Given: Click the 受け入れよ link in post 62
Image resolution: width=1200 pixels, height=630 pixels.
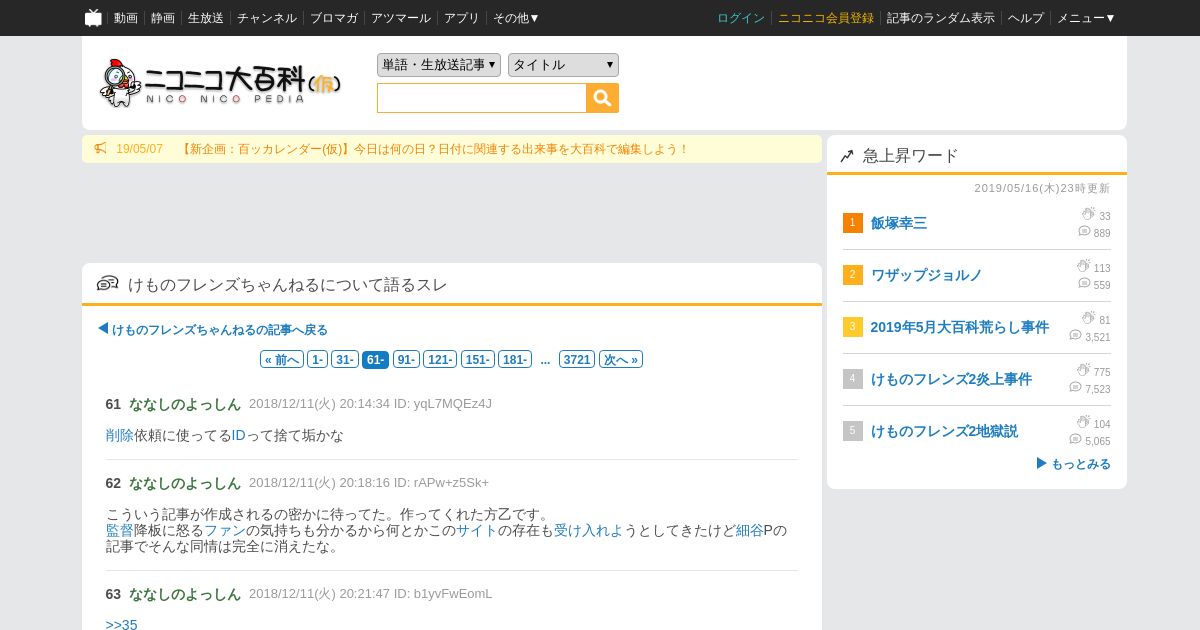Looking at the screenshot, I should (x=589, y=530).
